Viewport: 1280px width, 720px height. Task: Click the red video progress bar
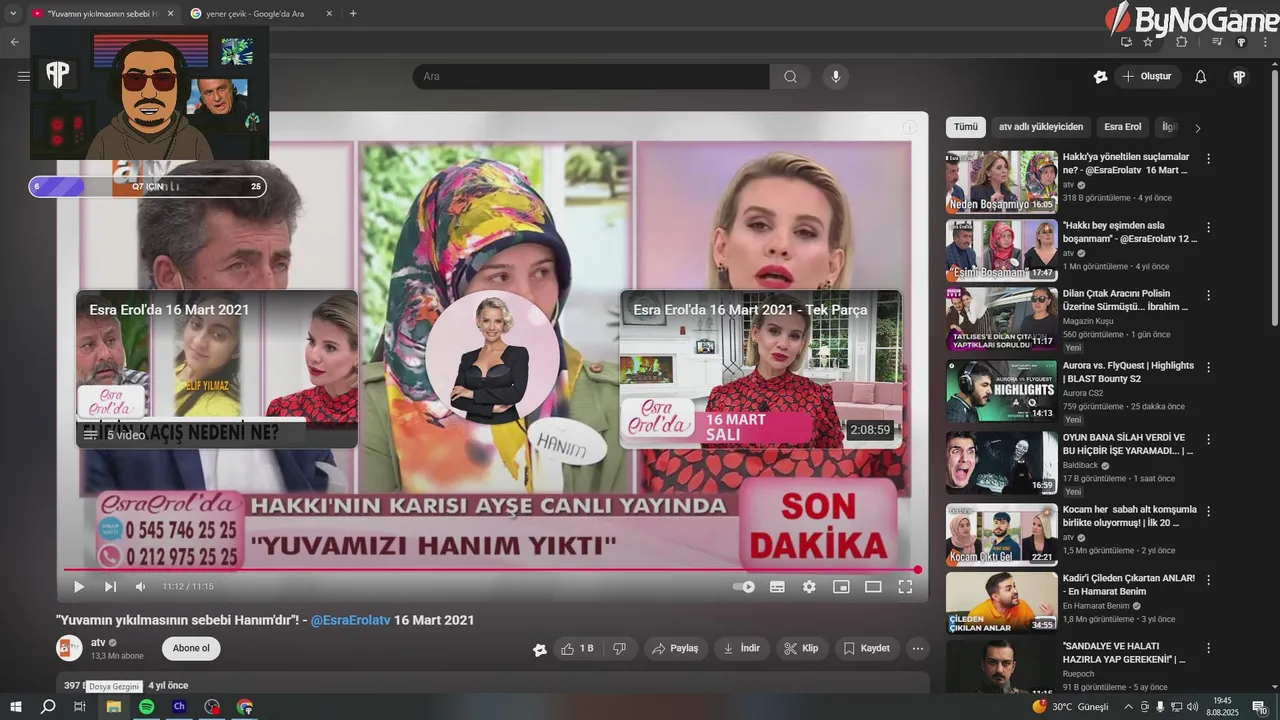(x=491, y=570)
